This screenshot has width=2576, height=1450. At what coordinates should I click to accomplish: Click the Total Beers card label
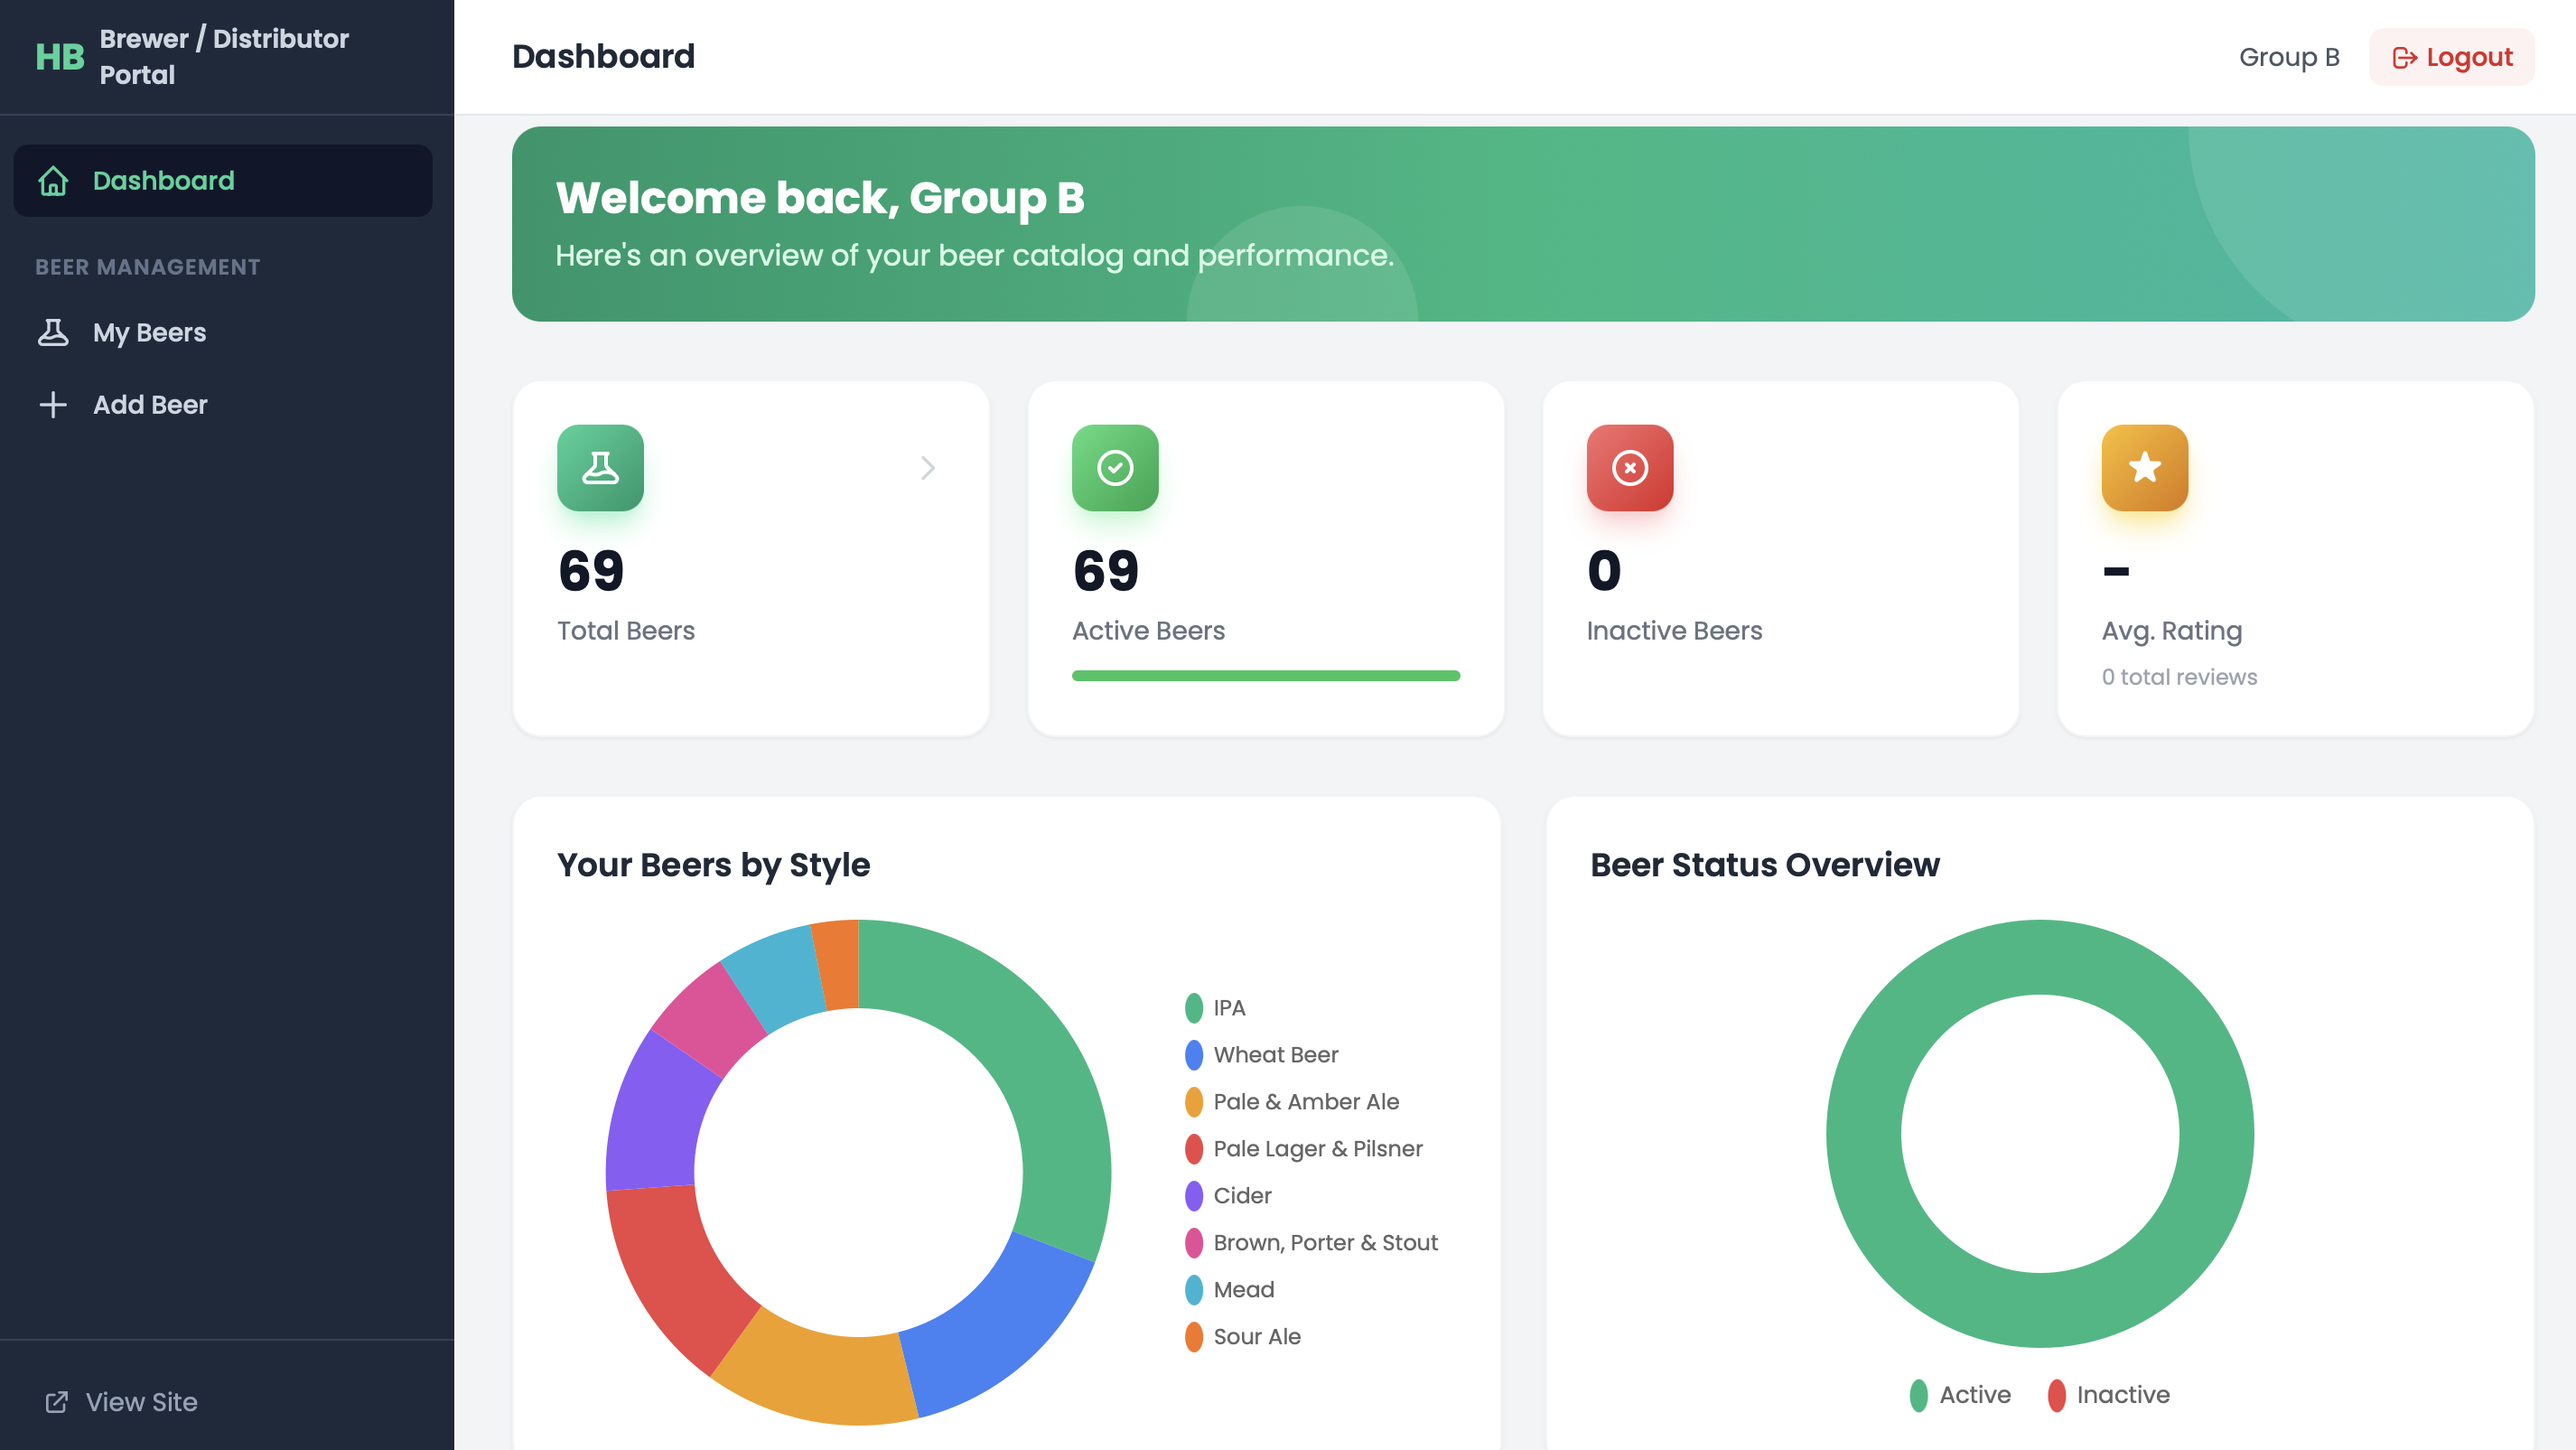pyautogui.click(x=626, y=631)
